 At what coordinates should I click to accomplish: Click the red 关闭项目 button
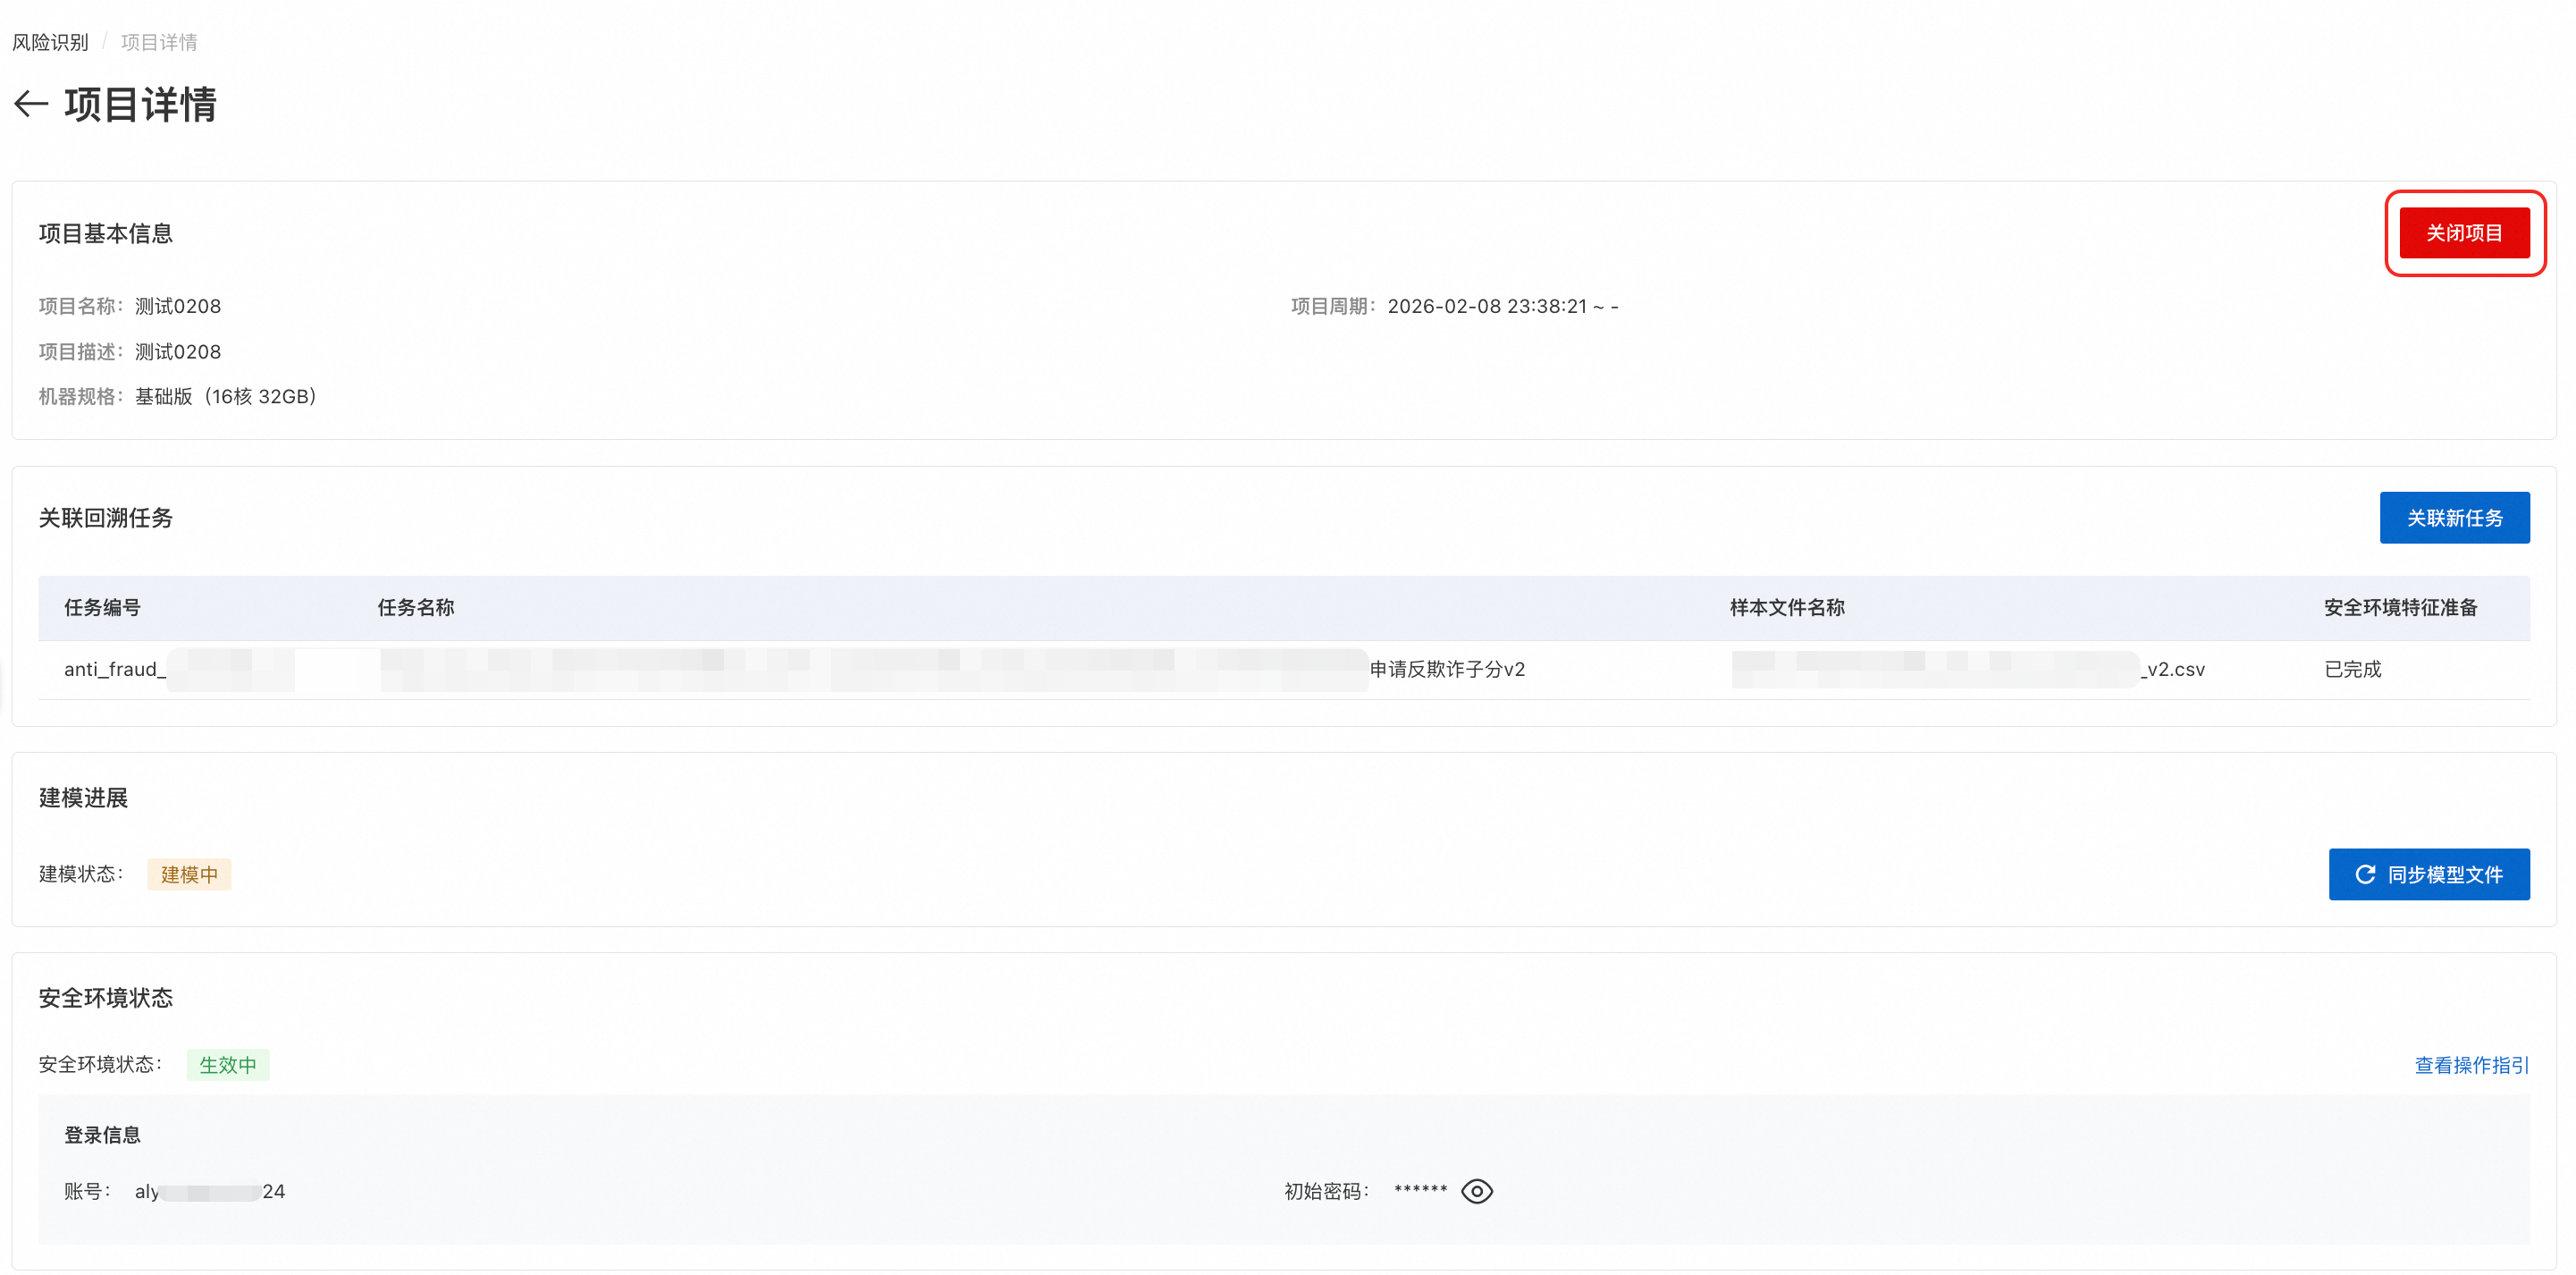click(x=2463, y=233)
